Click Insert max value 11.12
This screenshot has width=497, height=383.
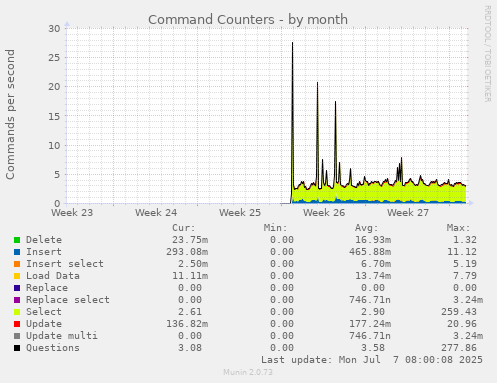coord(462,252)
